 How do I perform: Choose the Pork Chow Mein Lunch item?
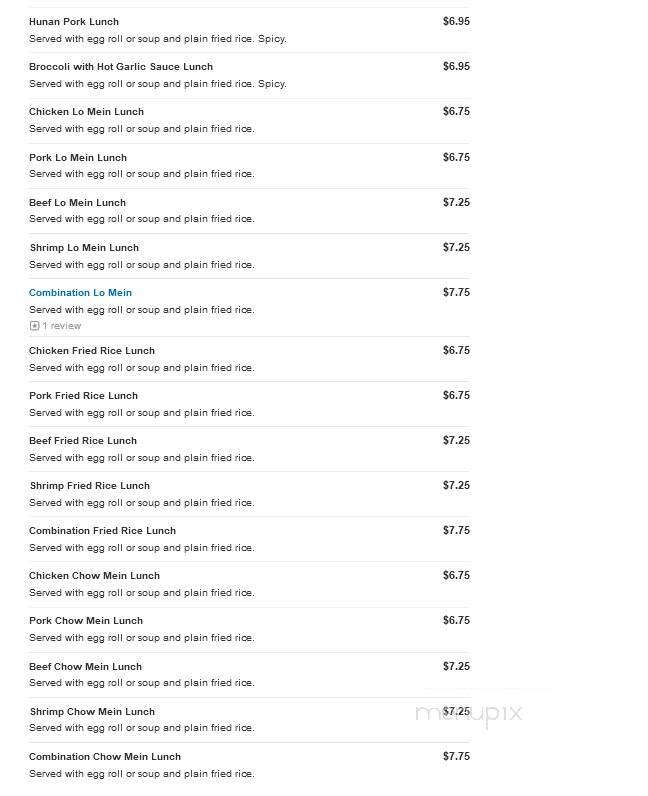[86, 621]
